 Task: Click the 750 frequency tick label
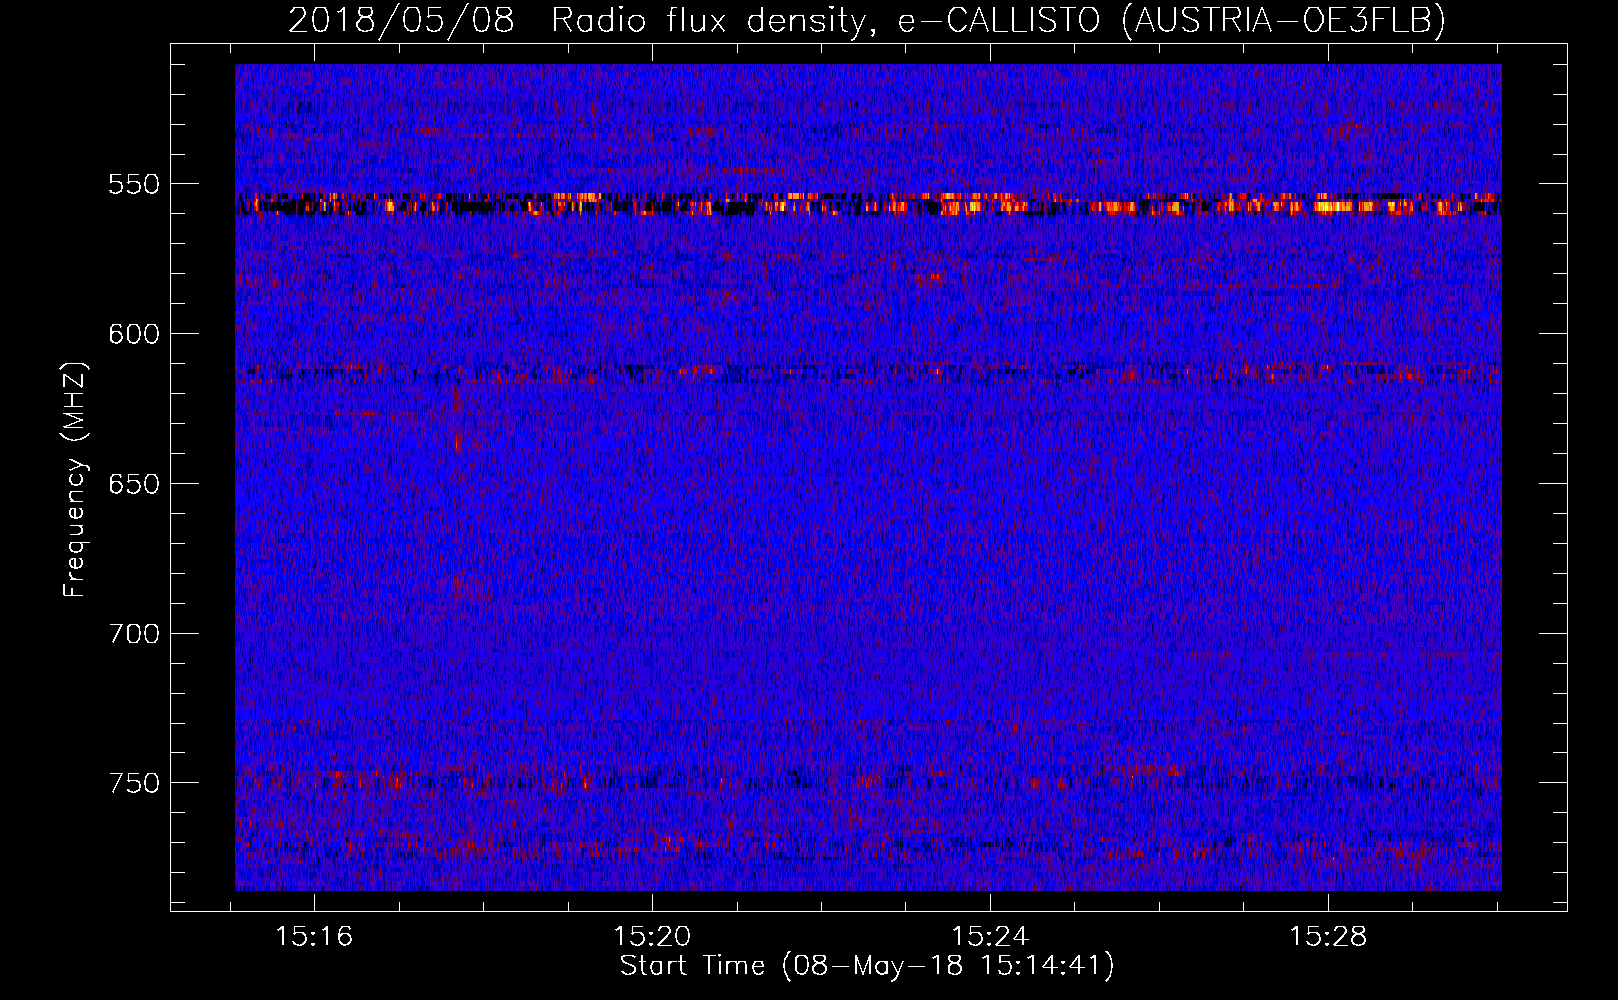(x=134, y=783)
